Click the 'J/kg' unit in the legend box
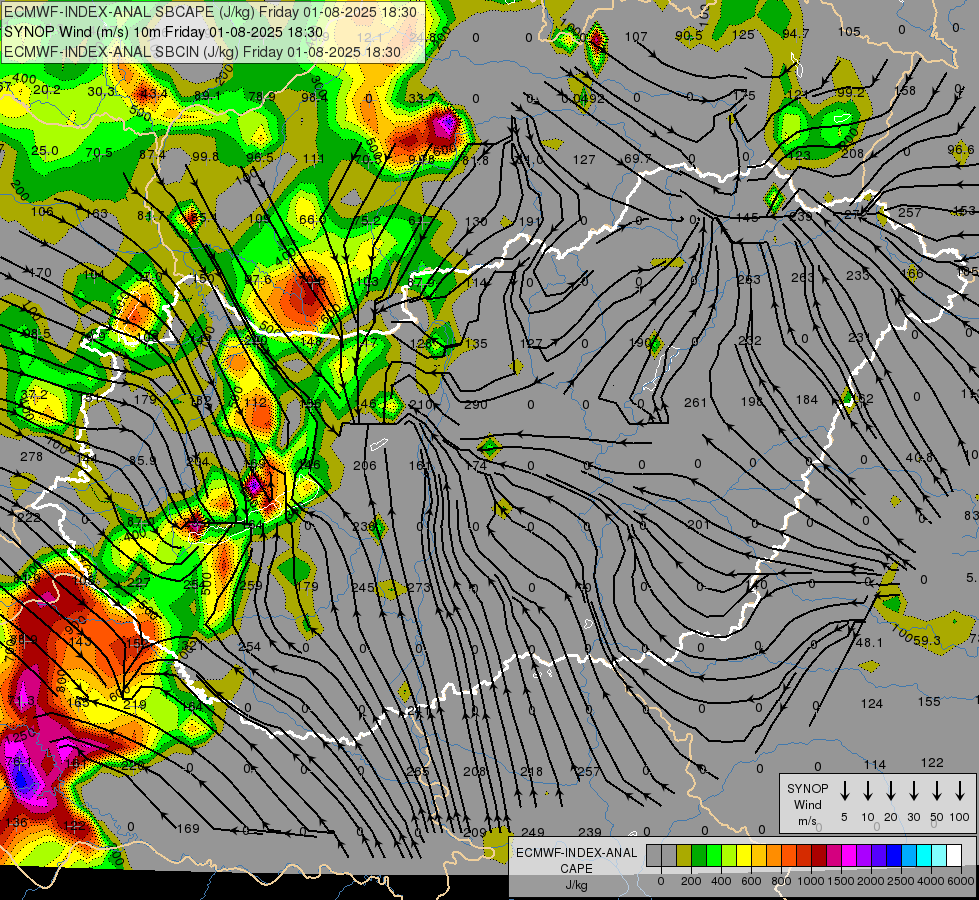 pyautogui.click(x=576, y=885)
